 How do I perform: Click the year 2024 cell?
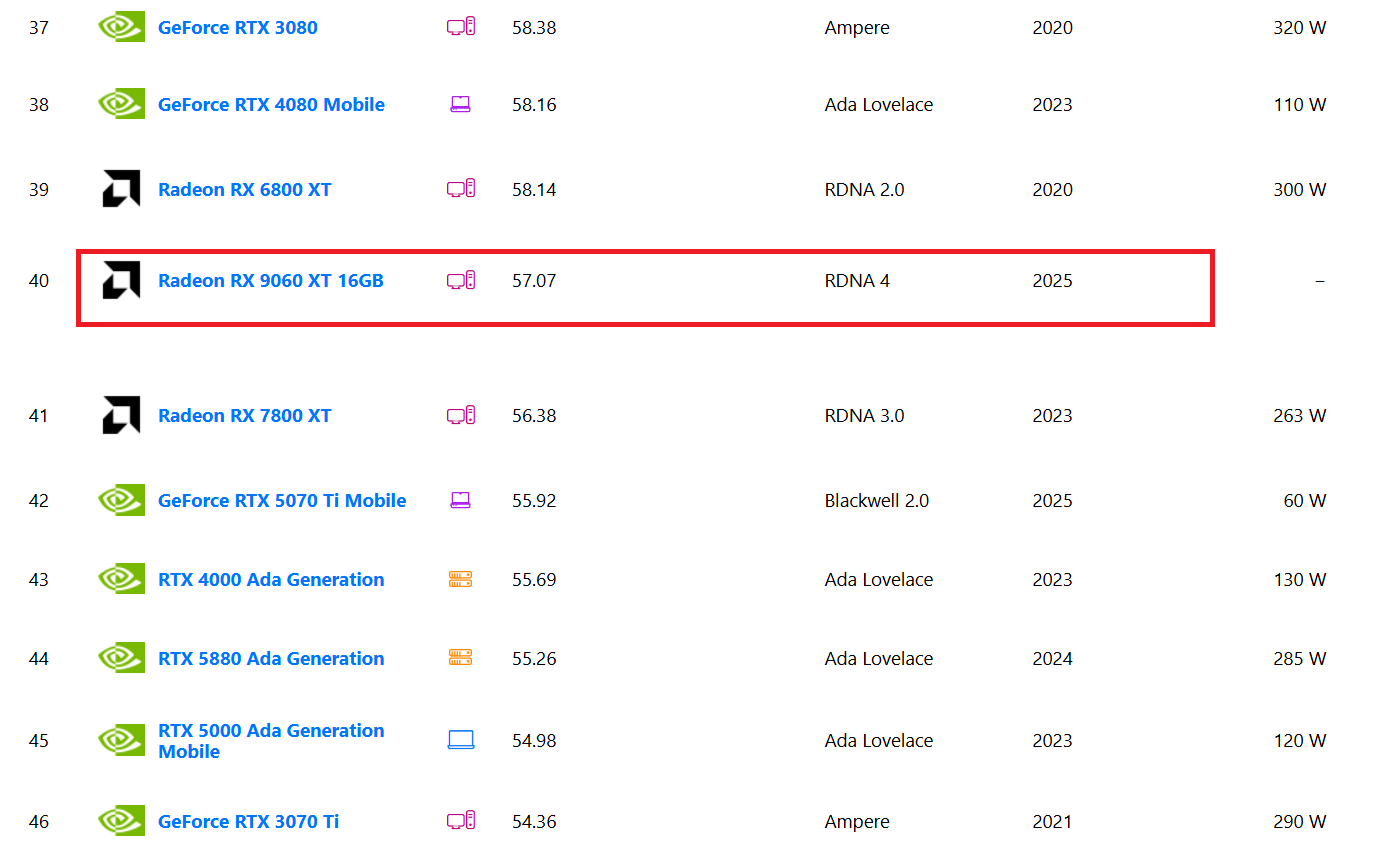click(1052, 659)
